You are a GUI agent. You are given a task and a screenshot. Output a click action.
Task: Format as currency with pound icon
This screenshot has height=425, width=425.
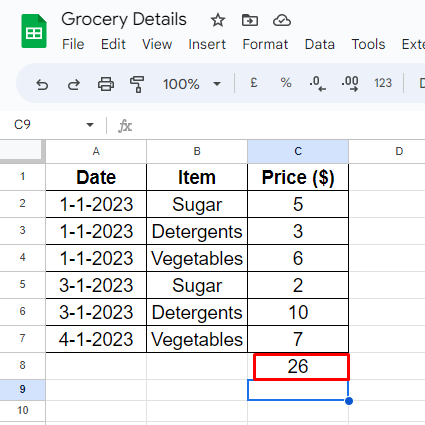(x=254, y=83)
